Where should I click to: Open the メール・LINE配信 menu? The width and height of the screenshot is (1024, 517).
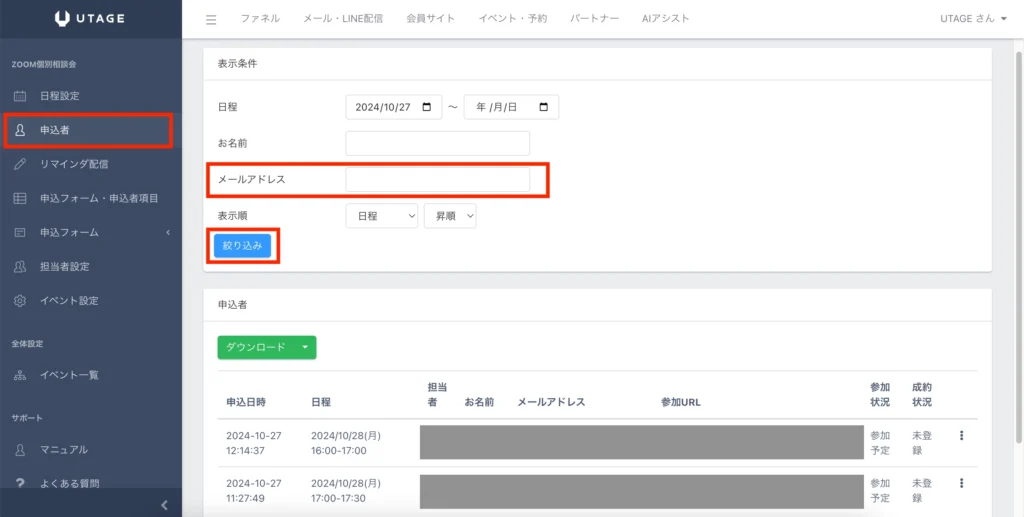coord(343,18)
